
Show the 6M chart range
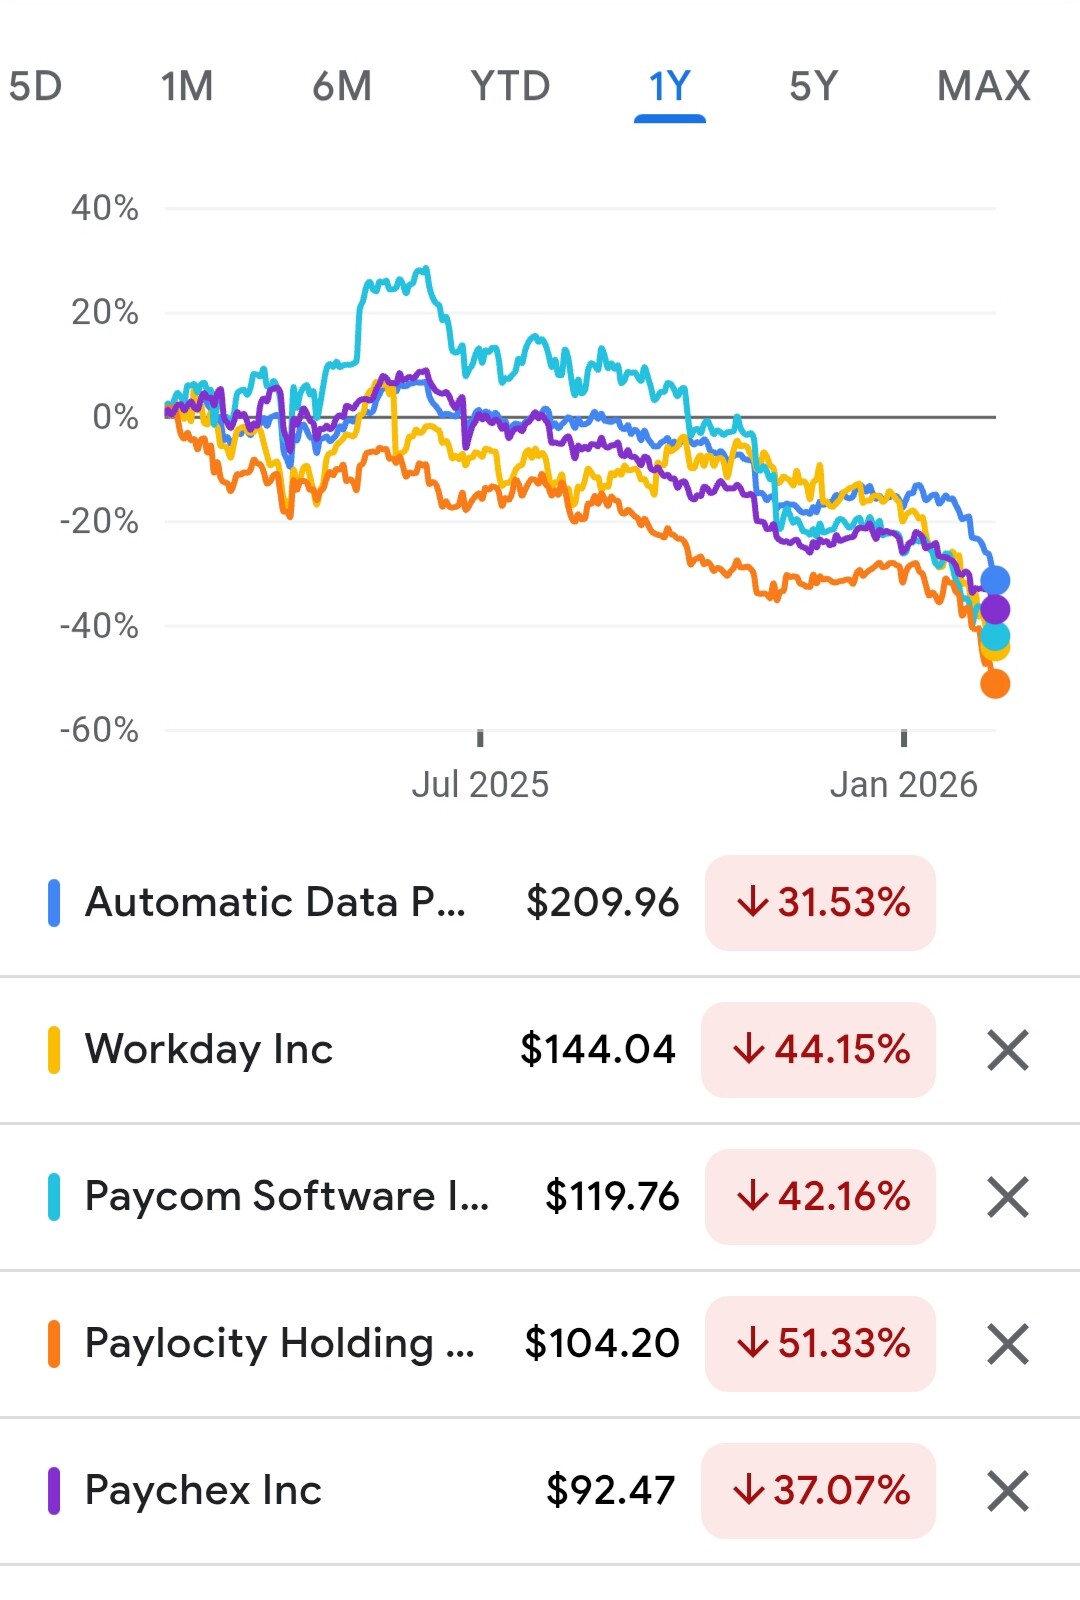[x=342, y=87]
